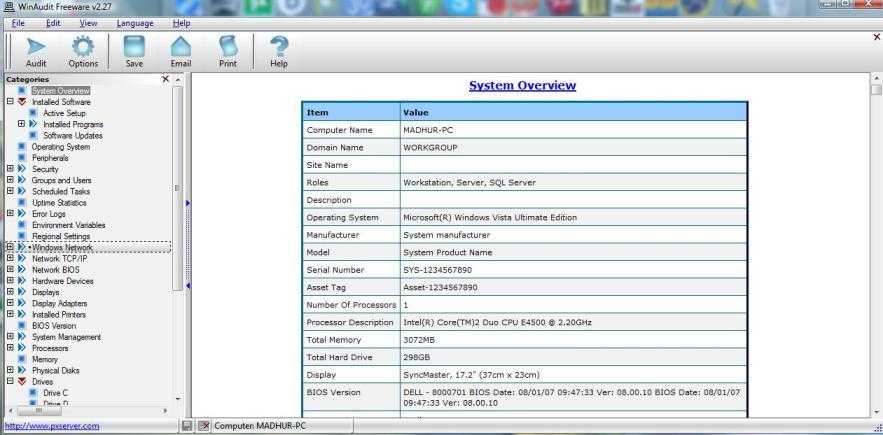
Task: Click the status bar save disk icon
Action: pos(187,426)
